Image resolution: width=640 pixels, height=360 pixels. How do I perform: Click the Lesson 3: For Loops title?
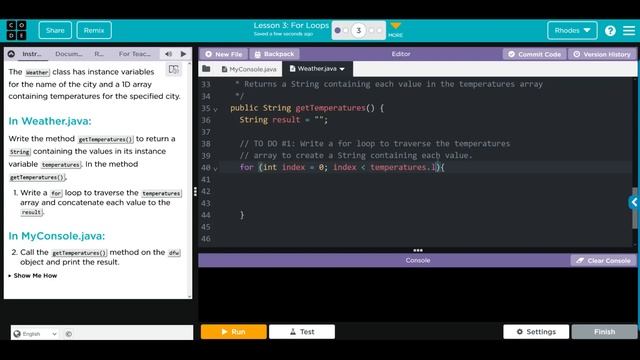(291, 25)
